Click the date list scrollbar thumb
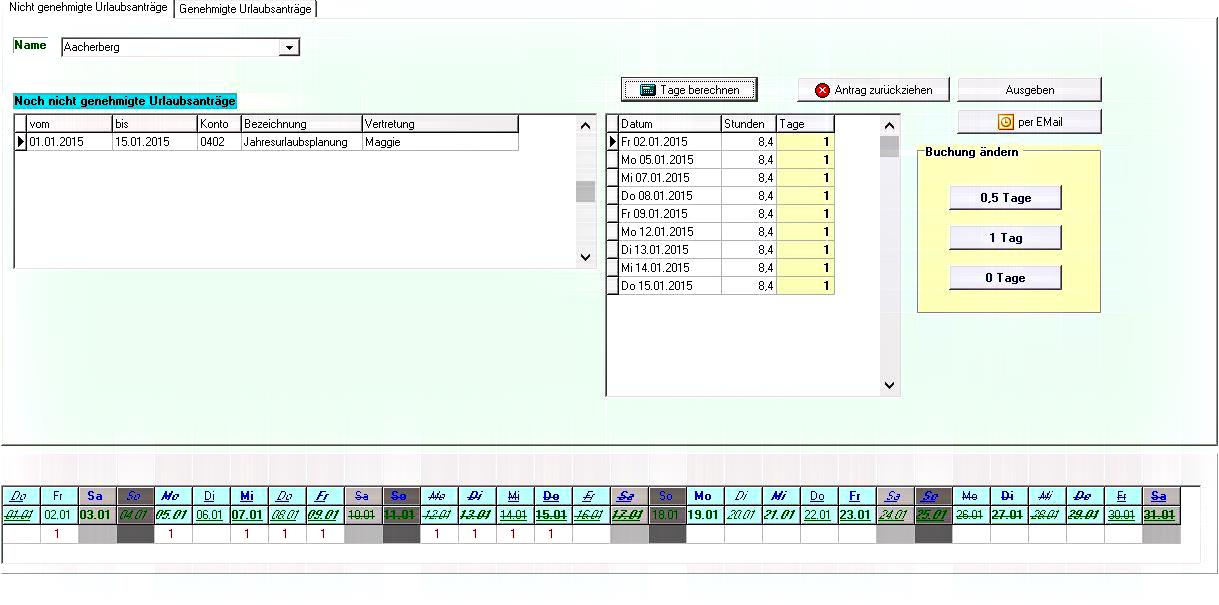This screenshot has width=1219, height=605. (889, 147)
